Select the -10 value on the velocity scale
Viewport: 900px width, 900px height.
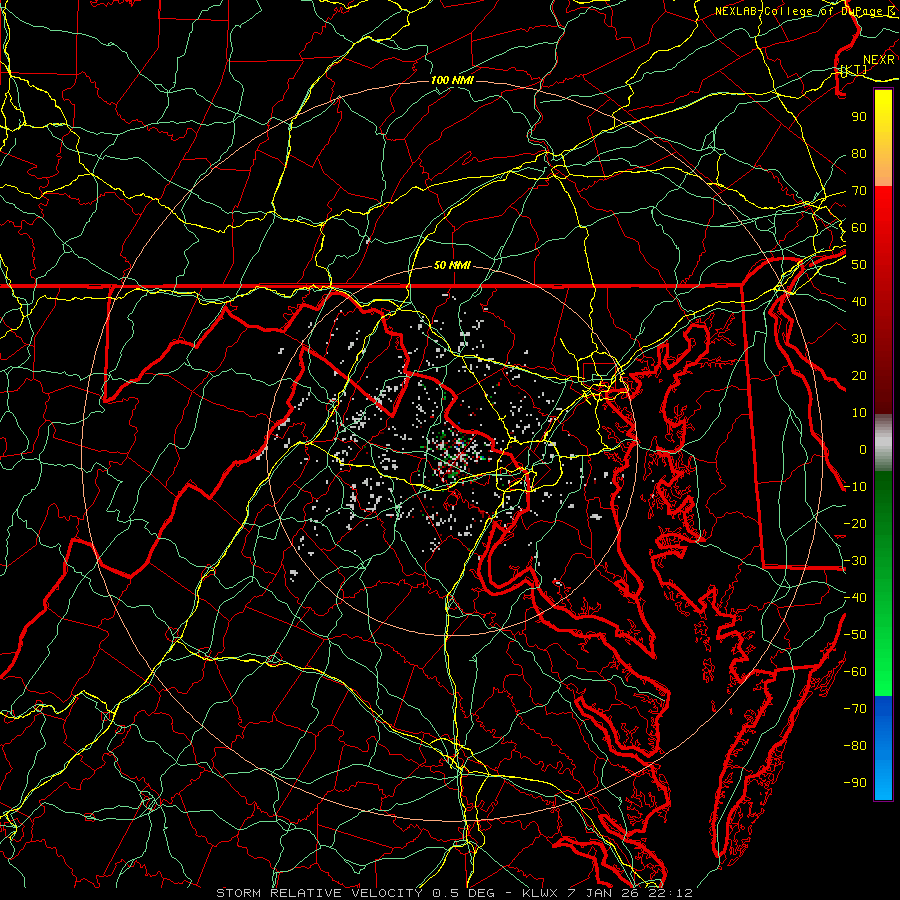[x=855, y=487]
